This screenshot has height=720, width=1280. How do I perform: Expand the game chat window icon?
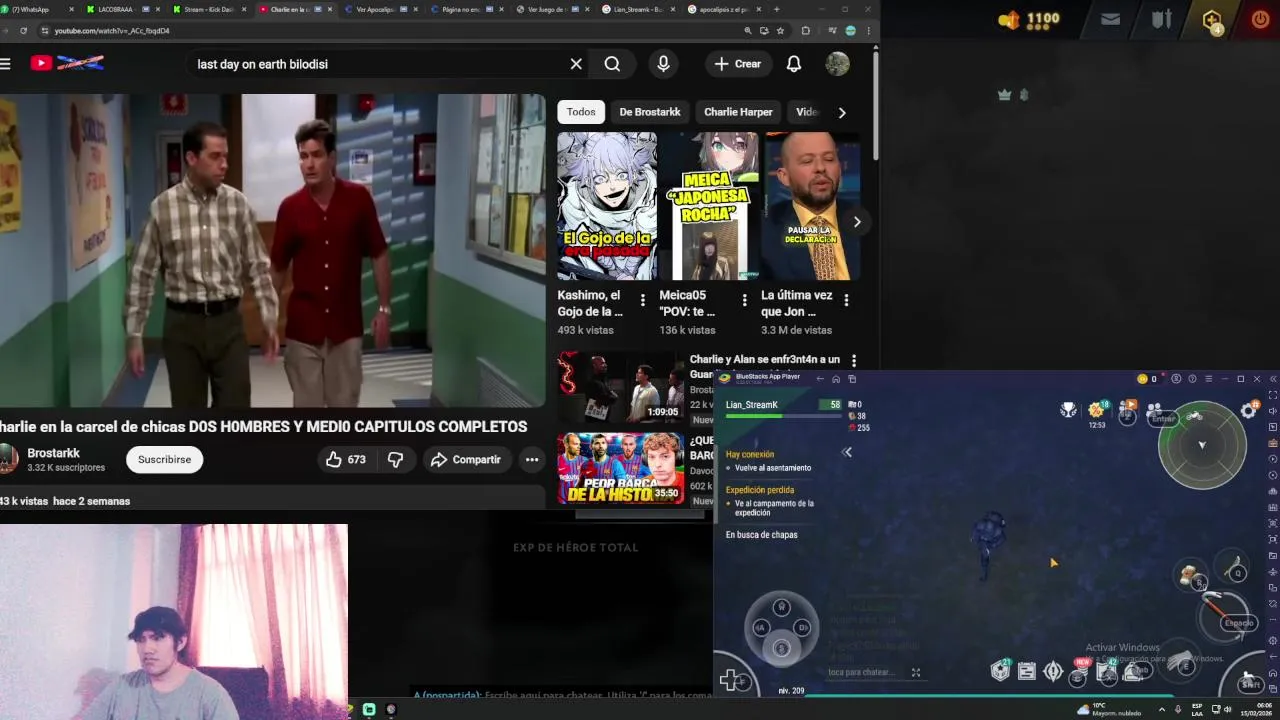(915, 672)
